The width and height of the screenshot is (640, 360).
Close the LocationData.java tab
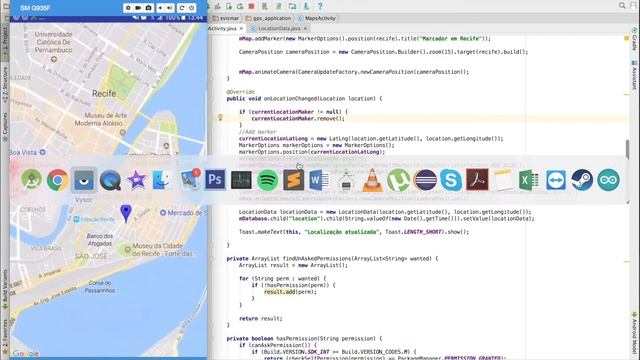[305, 28]
